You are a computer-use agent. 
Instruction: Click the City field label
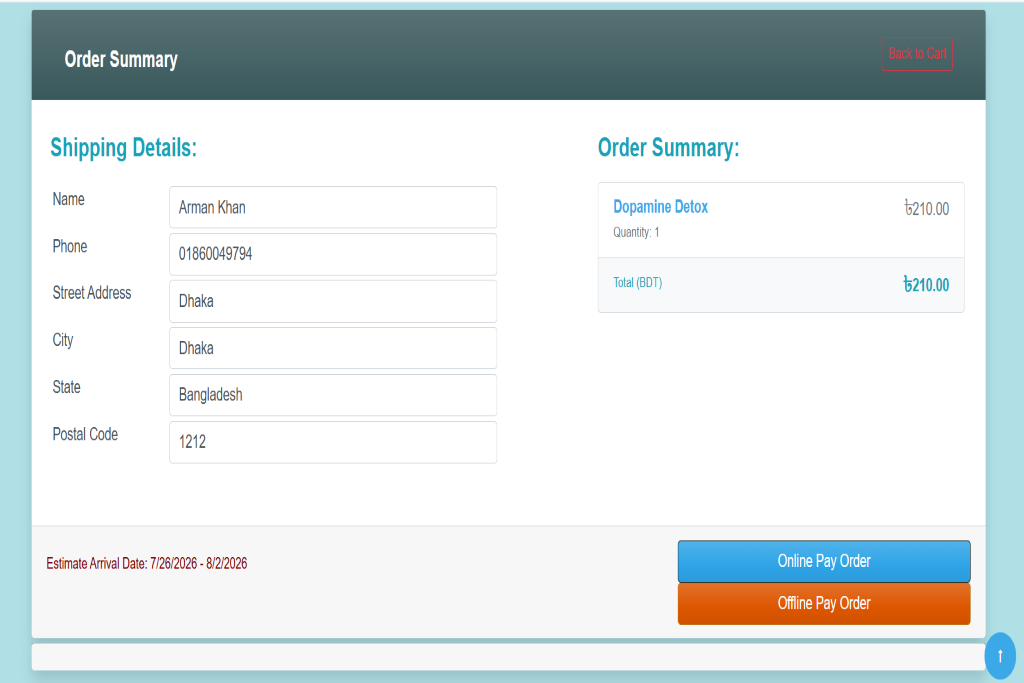pos(63,340)
